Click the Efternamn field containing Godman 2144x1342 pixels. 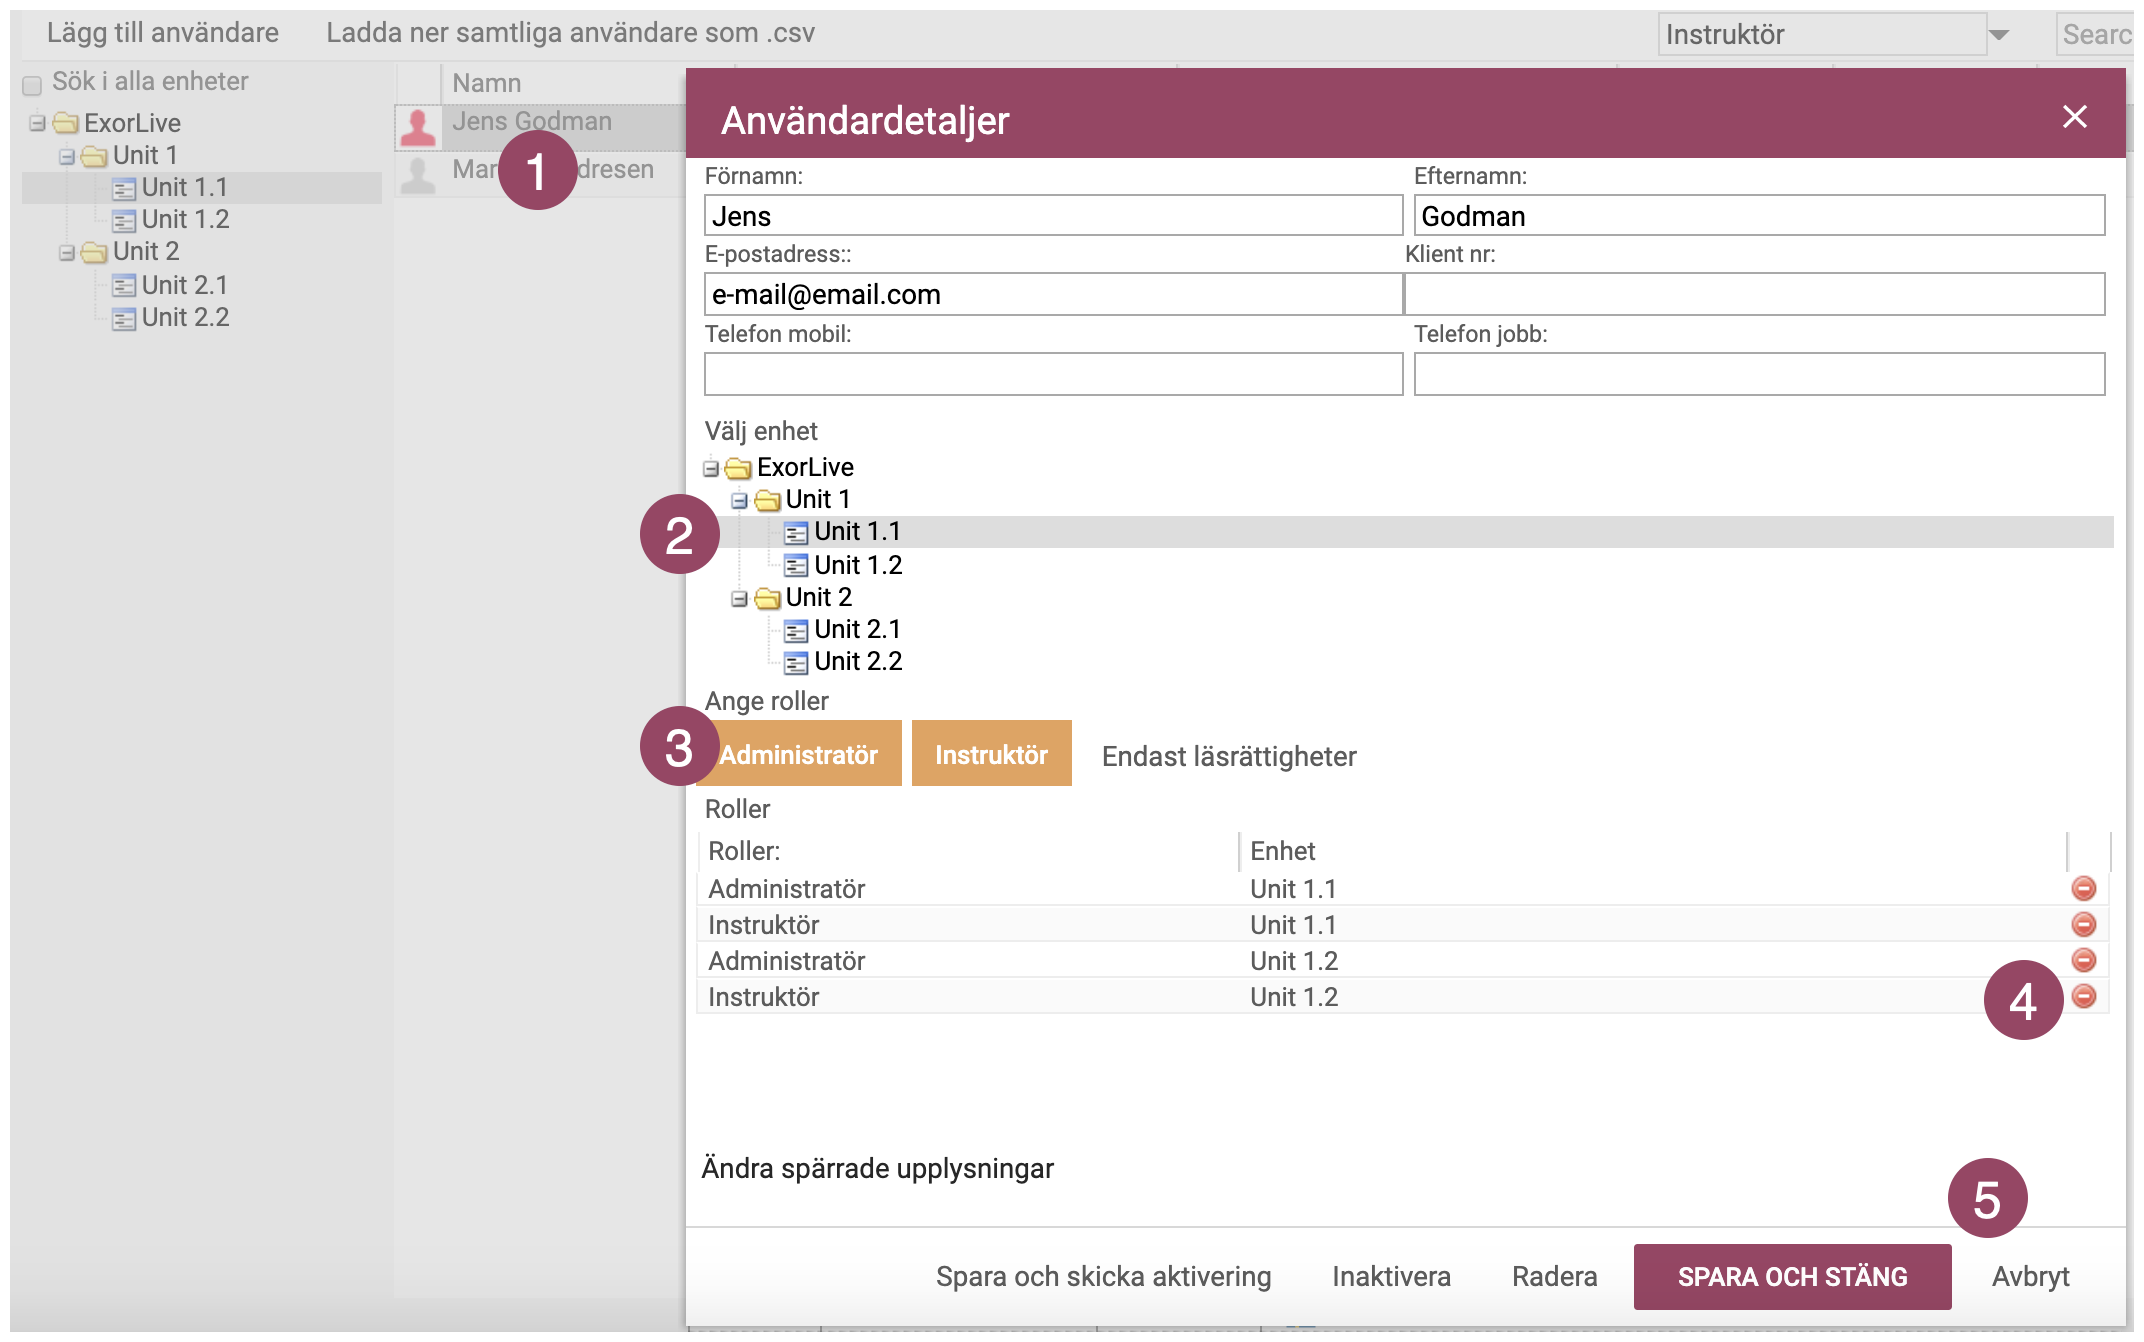(x=1759, y=215)
